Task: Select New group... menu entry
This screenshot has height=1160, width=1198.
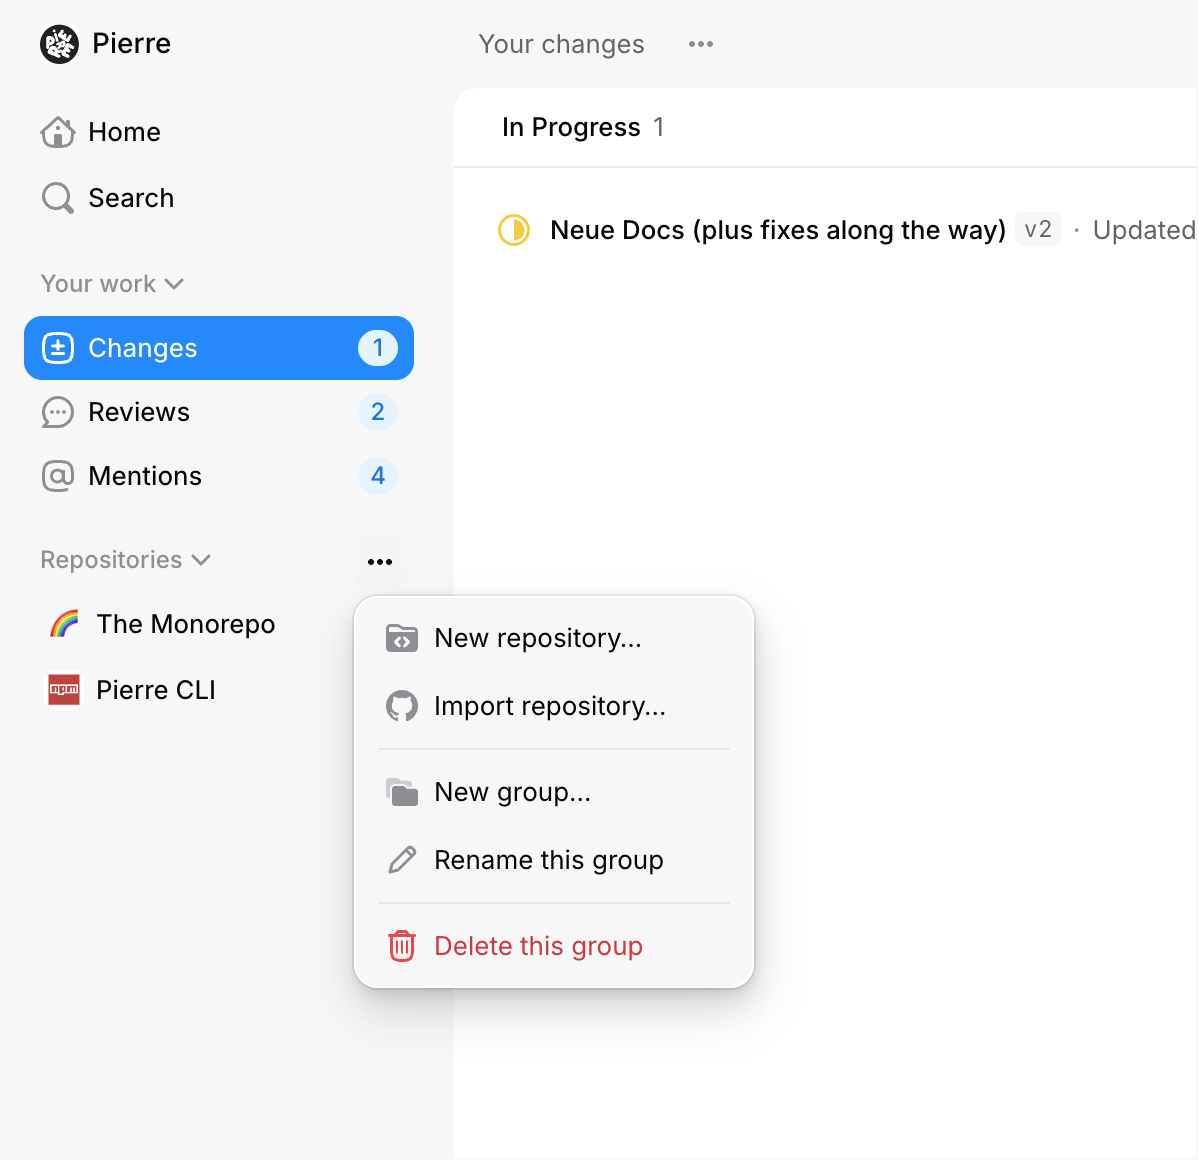Action: click(512, 792)
